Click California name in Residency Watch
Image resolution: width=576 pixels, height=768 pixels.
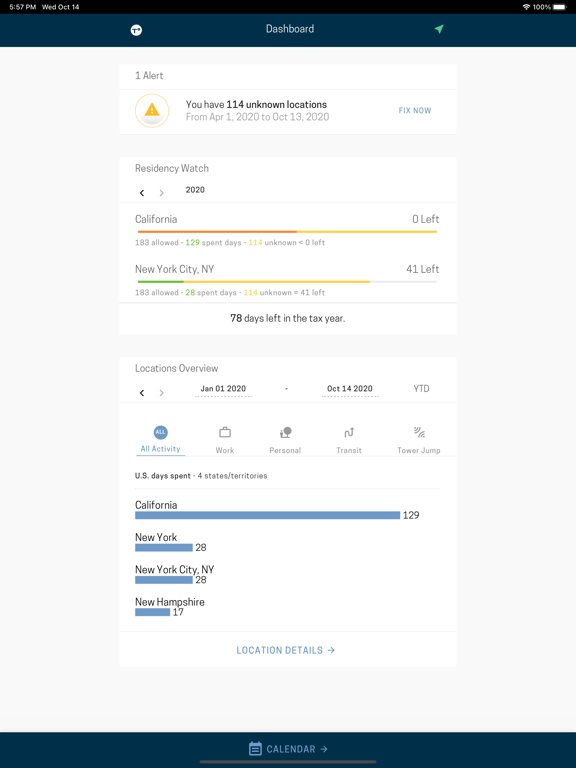pyautogui.click(x=156, y=219)
